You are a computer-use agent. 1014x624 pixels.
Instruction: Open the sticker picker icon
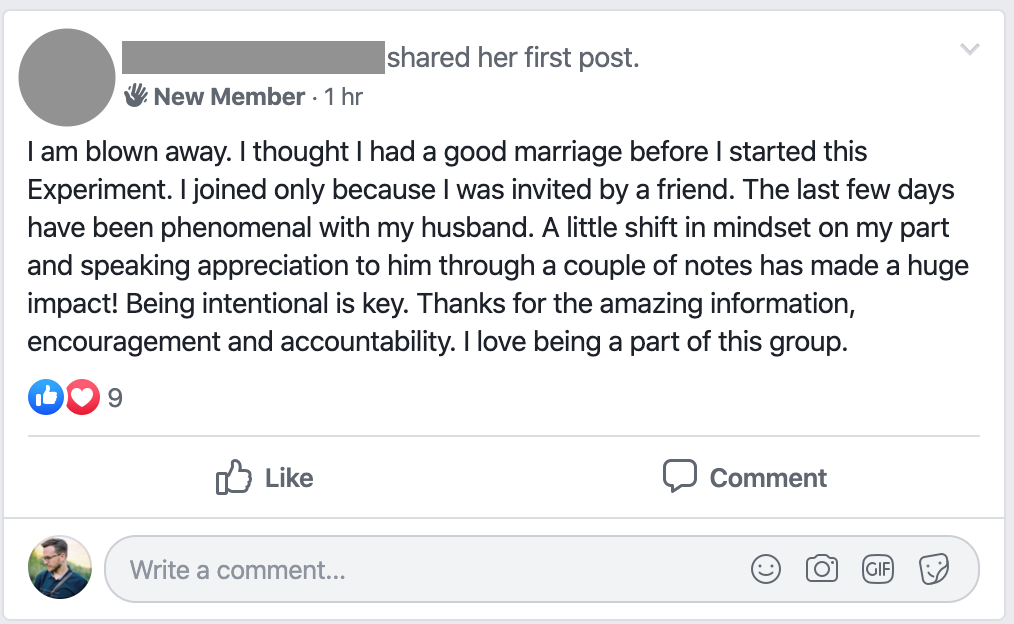click(x=933, y=569)
